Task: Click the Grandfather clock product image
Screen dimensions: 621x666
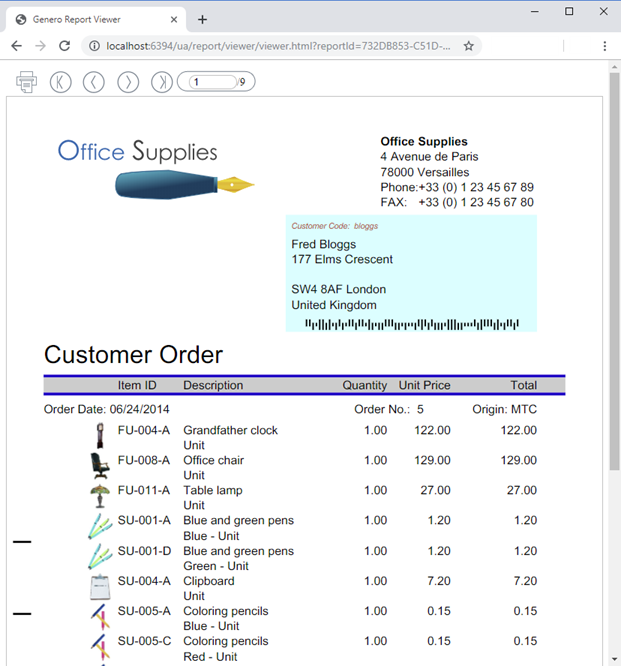Action: click(99, 436)
